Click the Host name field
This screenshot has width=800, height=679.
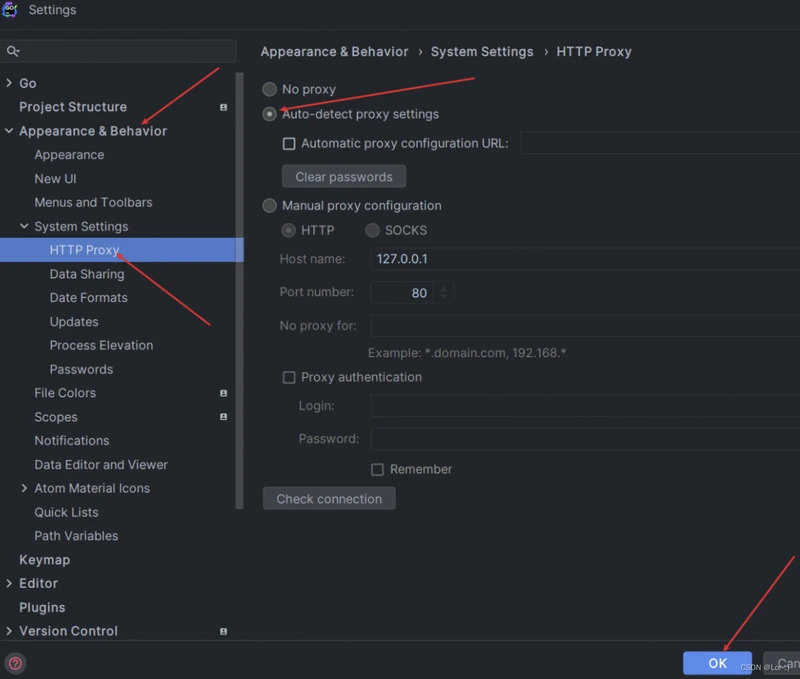585,259
